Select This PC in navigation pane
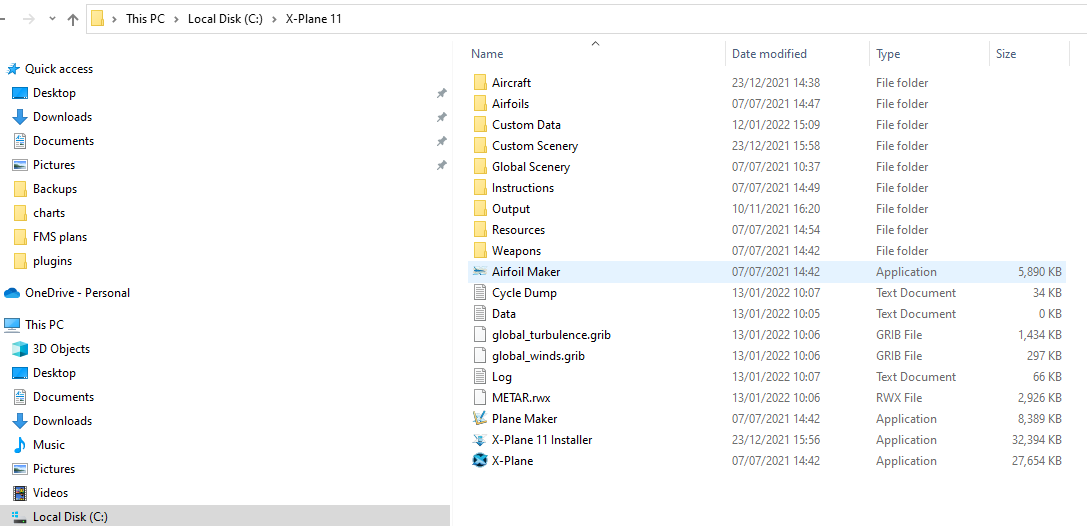Viewport: 1087px width, 526px height. pos(44,324)
